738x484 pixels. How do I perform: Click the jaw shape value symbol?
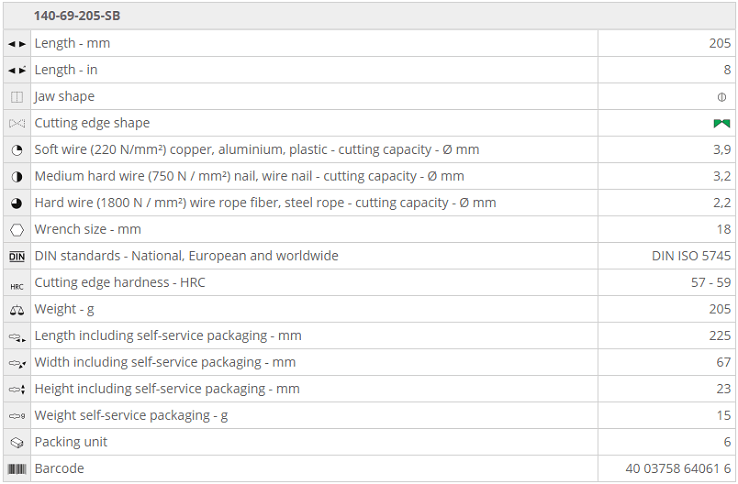[721, 97]
